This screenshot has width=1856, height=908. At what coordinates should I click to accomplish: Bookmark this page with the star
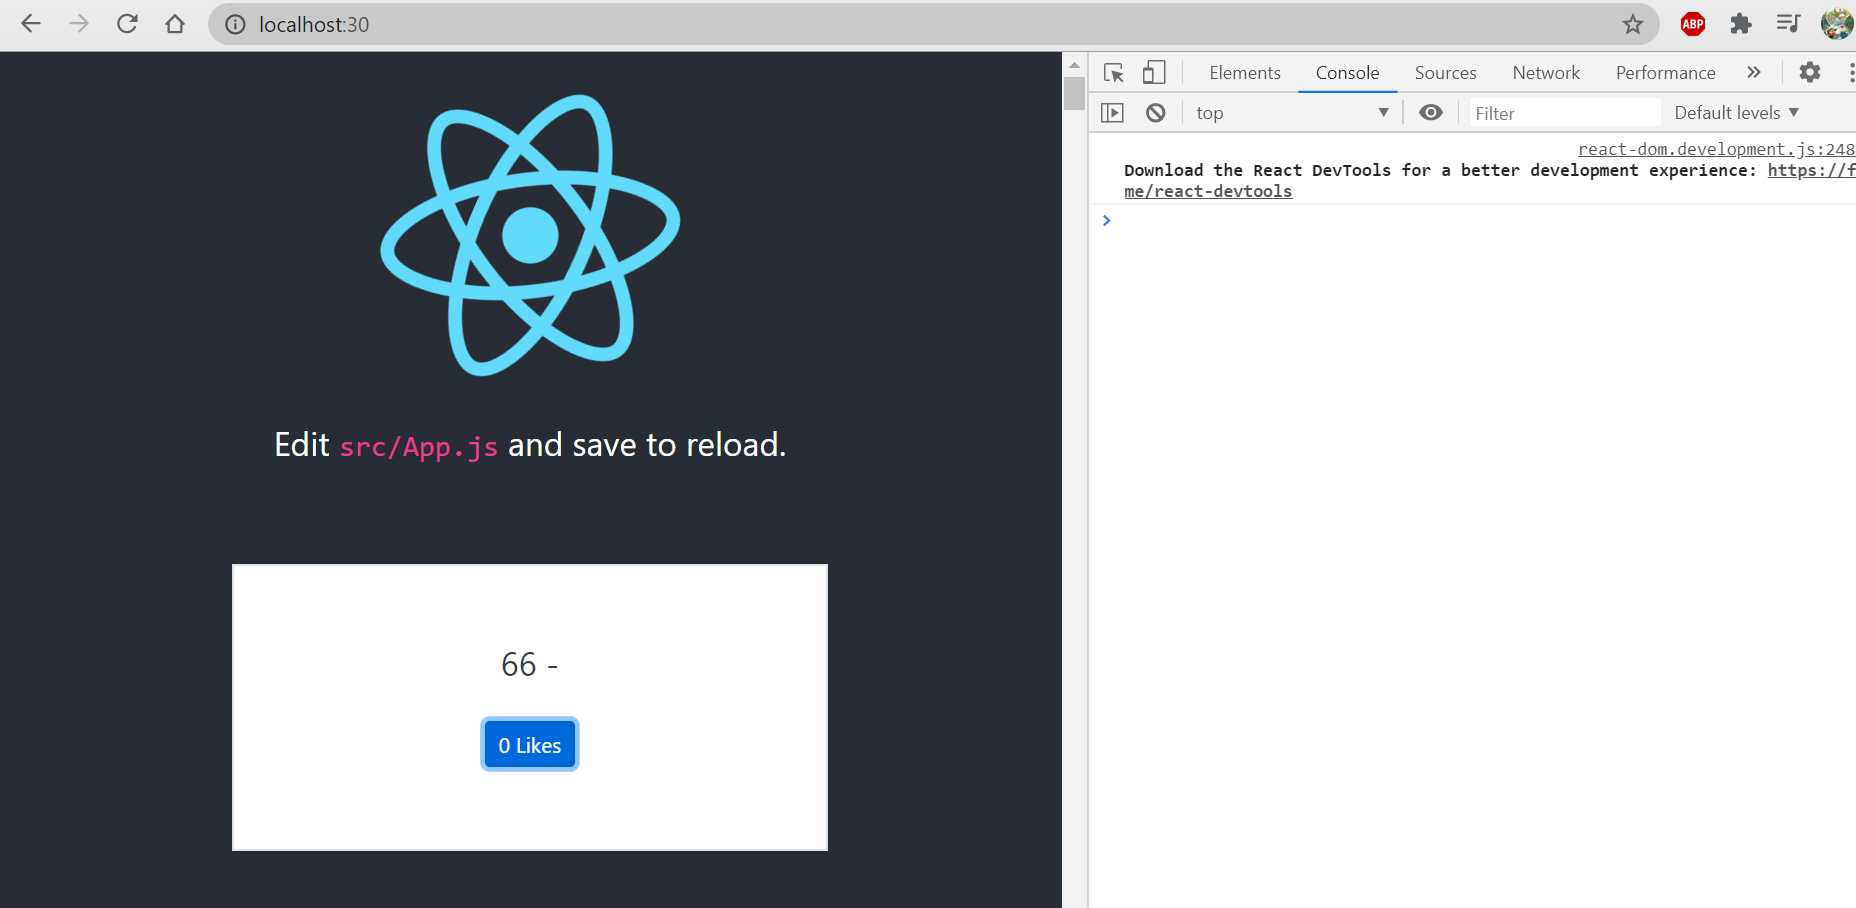1633,24
